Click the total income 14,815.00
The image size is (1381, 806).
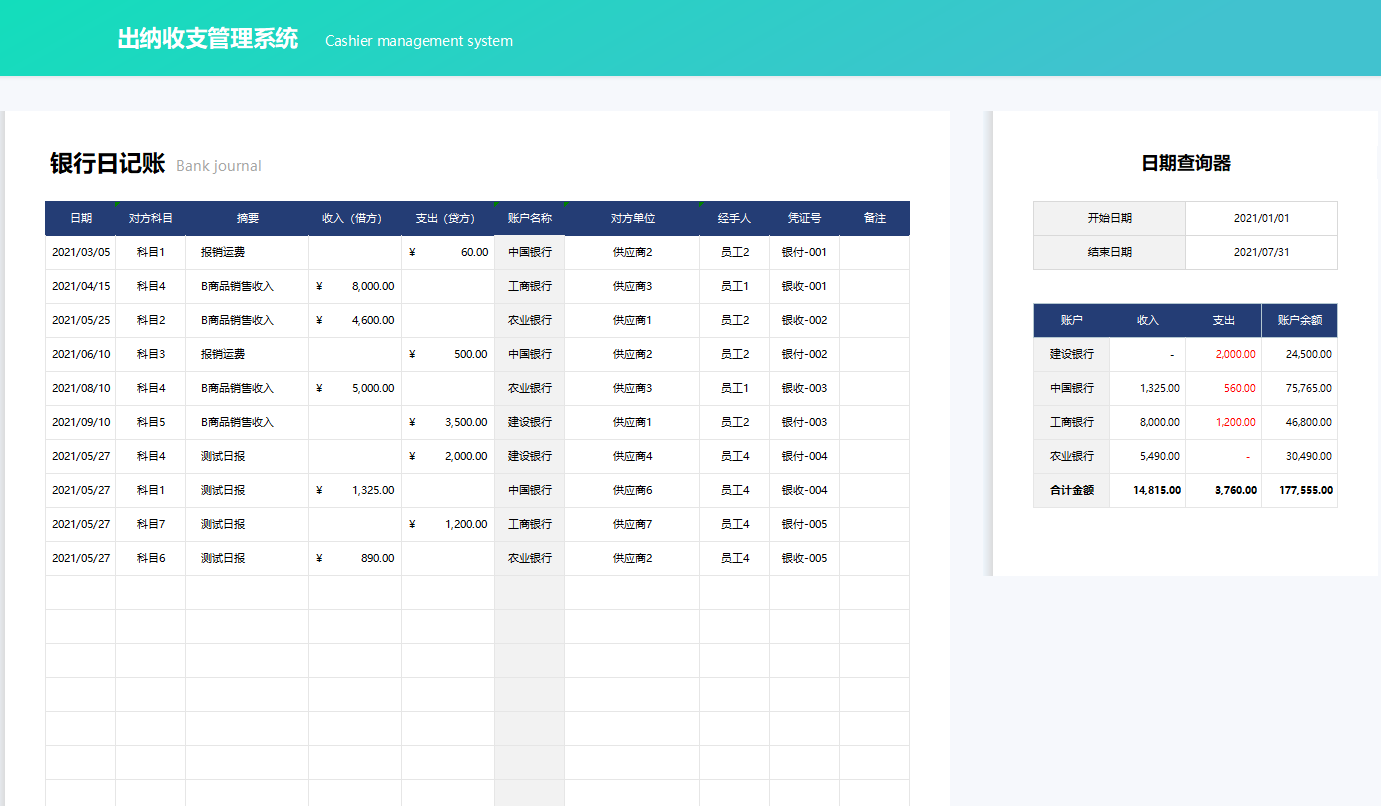(x=1148, y=490)
